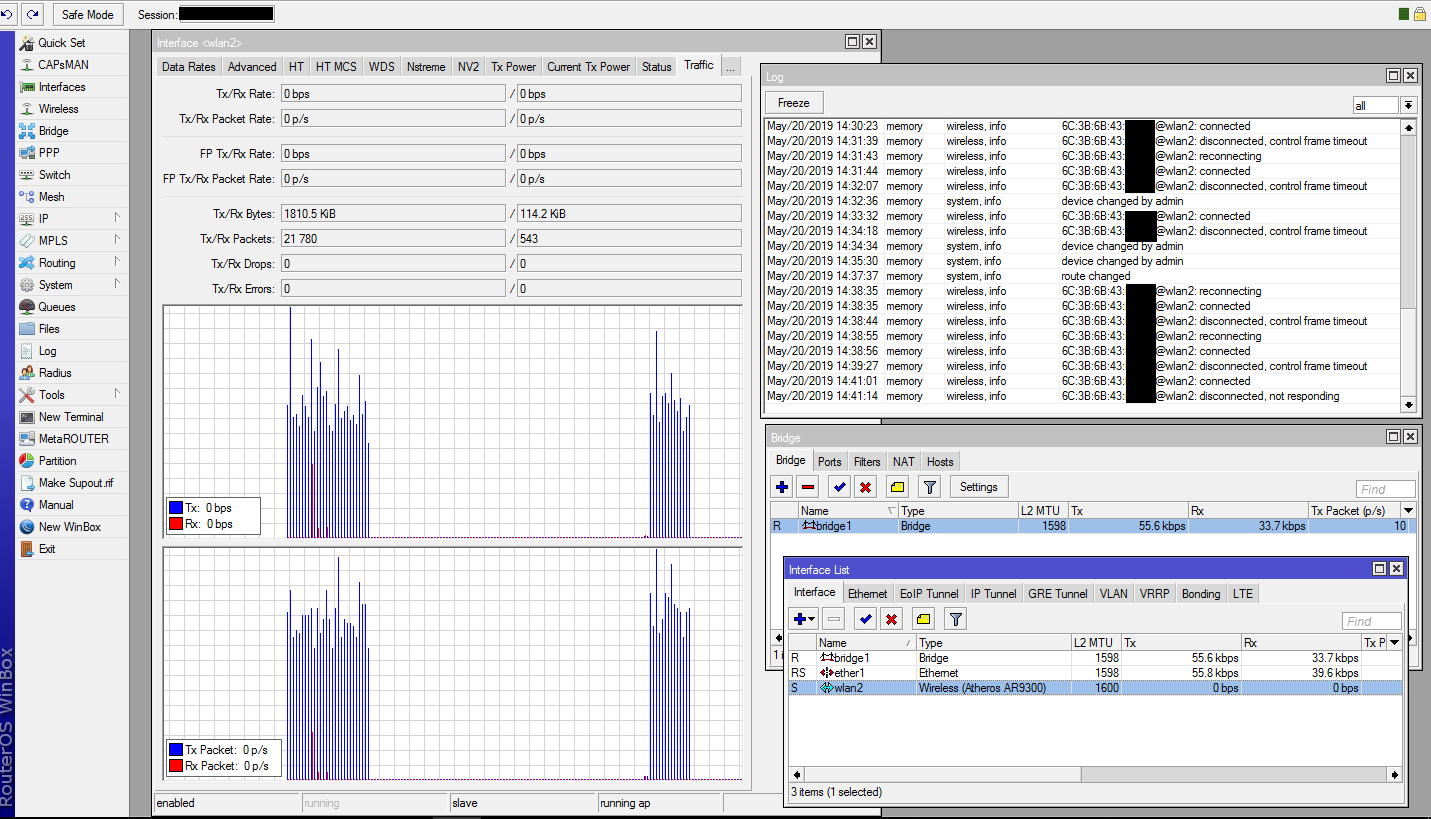Open more tabs '...' in wlan2 window

point(731,66)
